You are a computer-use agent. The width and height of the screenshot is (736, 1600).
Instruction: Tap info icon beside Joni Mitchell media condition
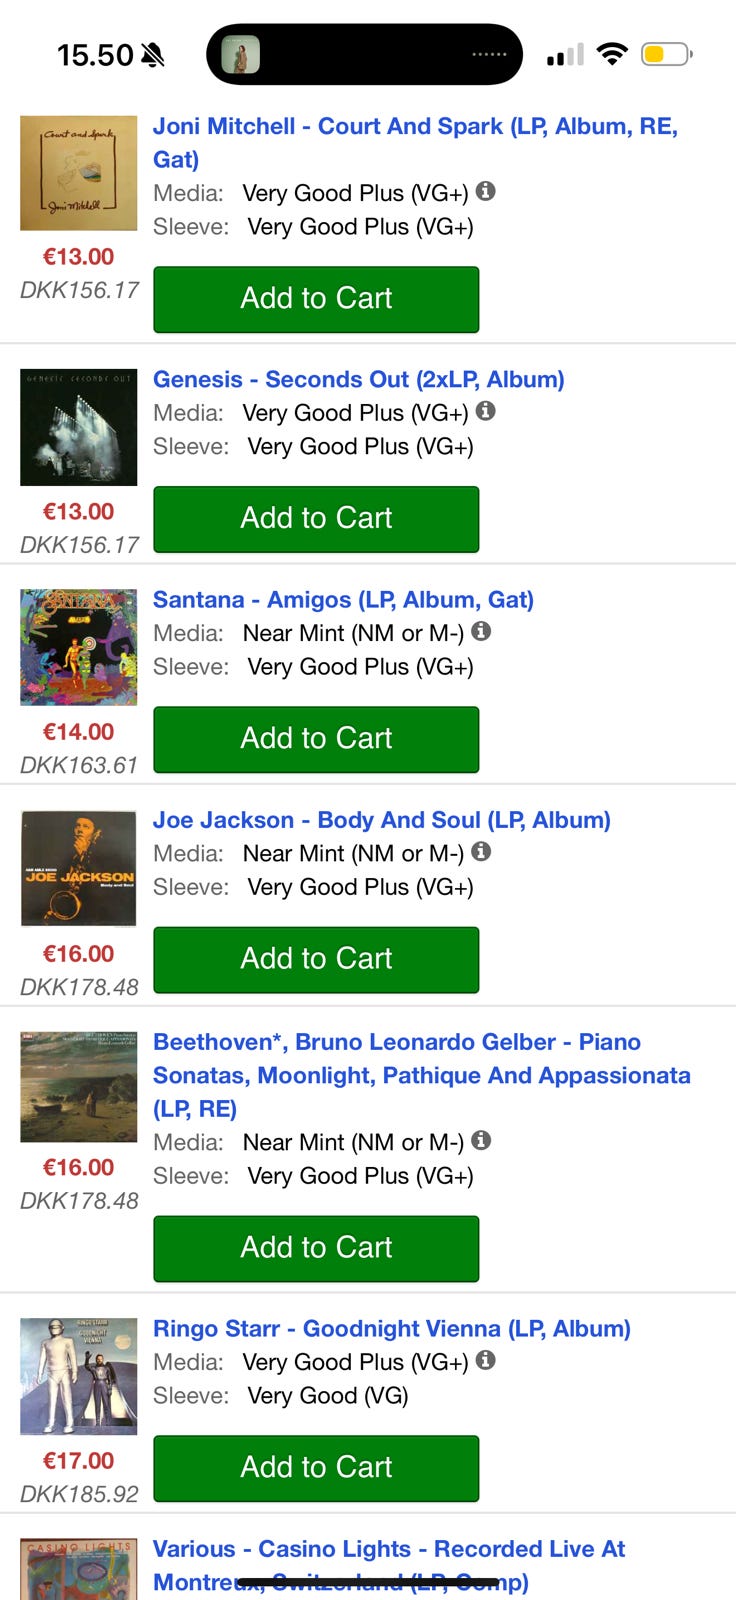click(x=485, y=191)
